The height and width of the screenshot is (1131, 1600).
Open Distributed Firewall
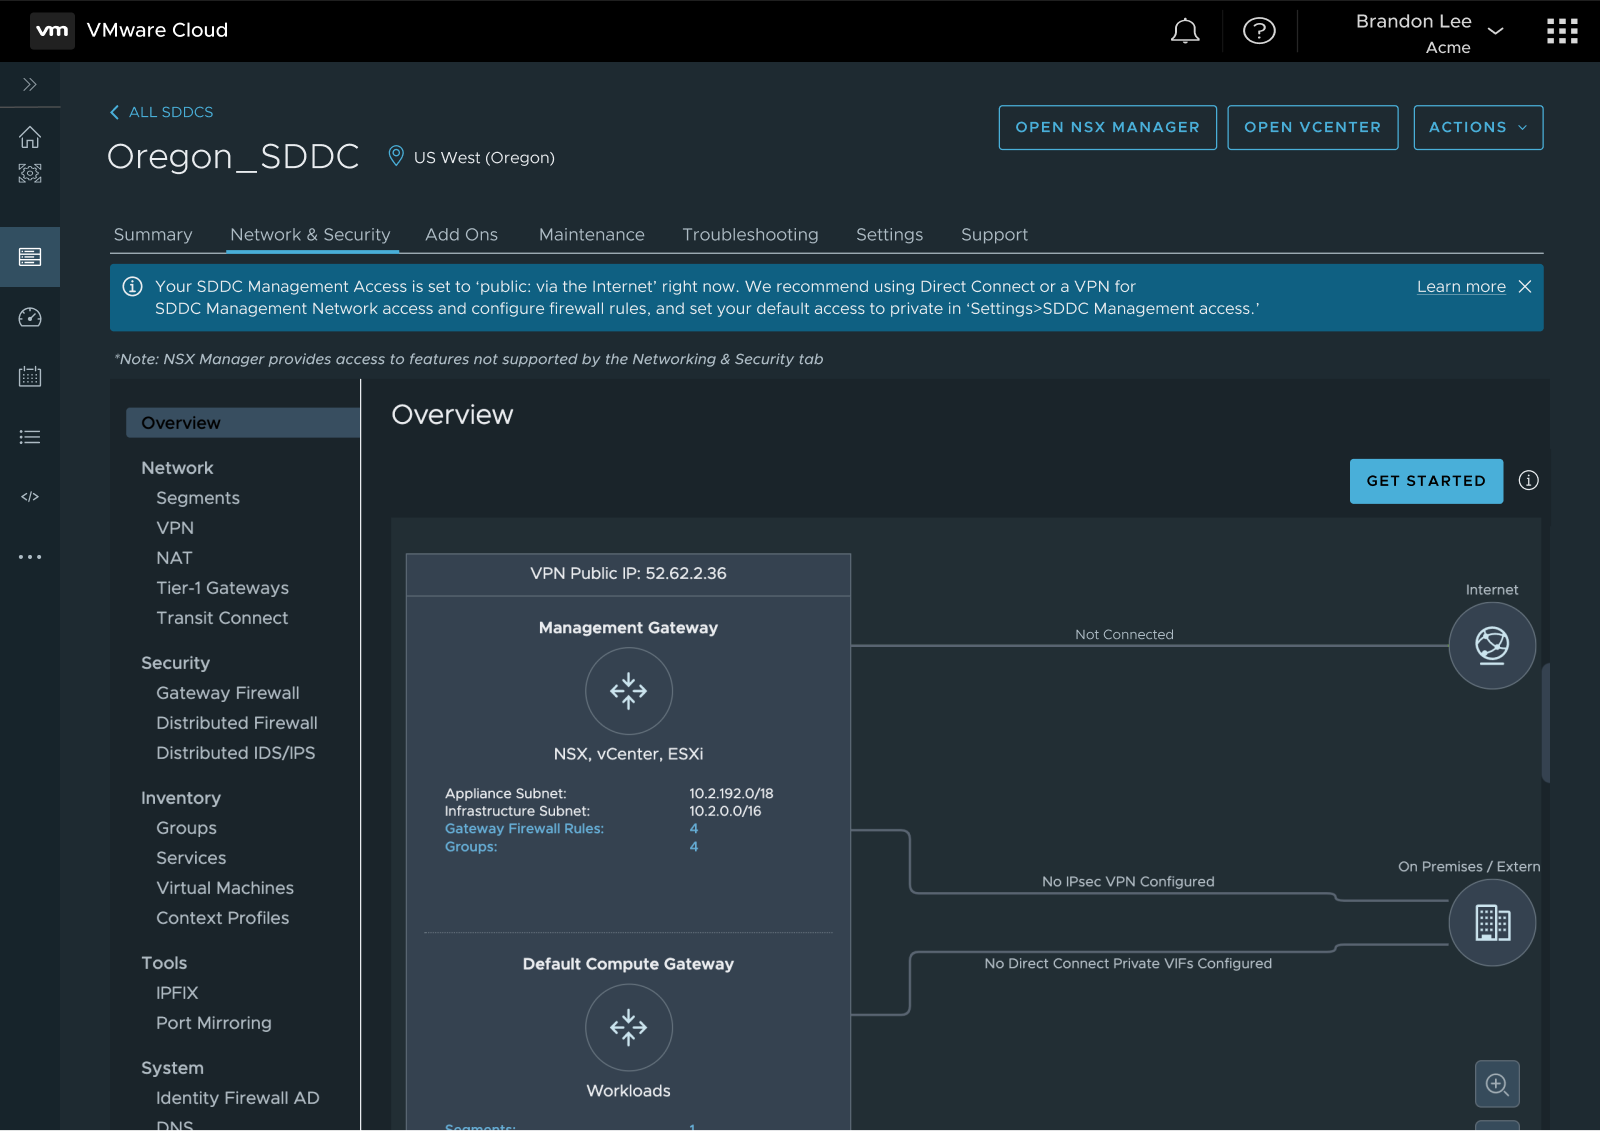237,723
